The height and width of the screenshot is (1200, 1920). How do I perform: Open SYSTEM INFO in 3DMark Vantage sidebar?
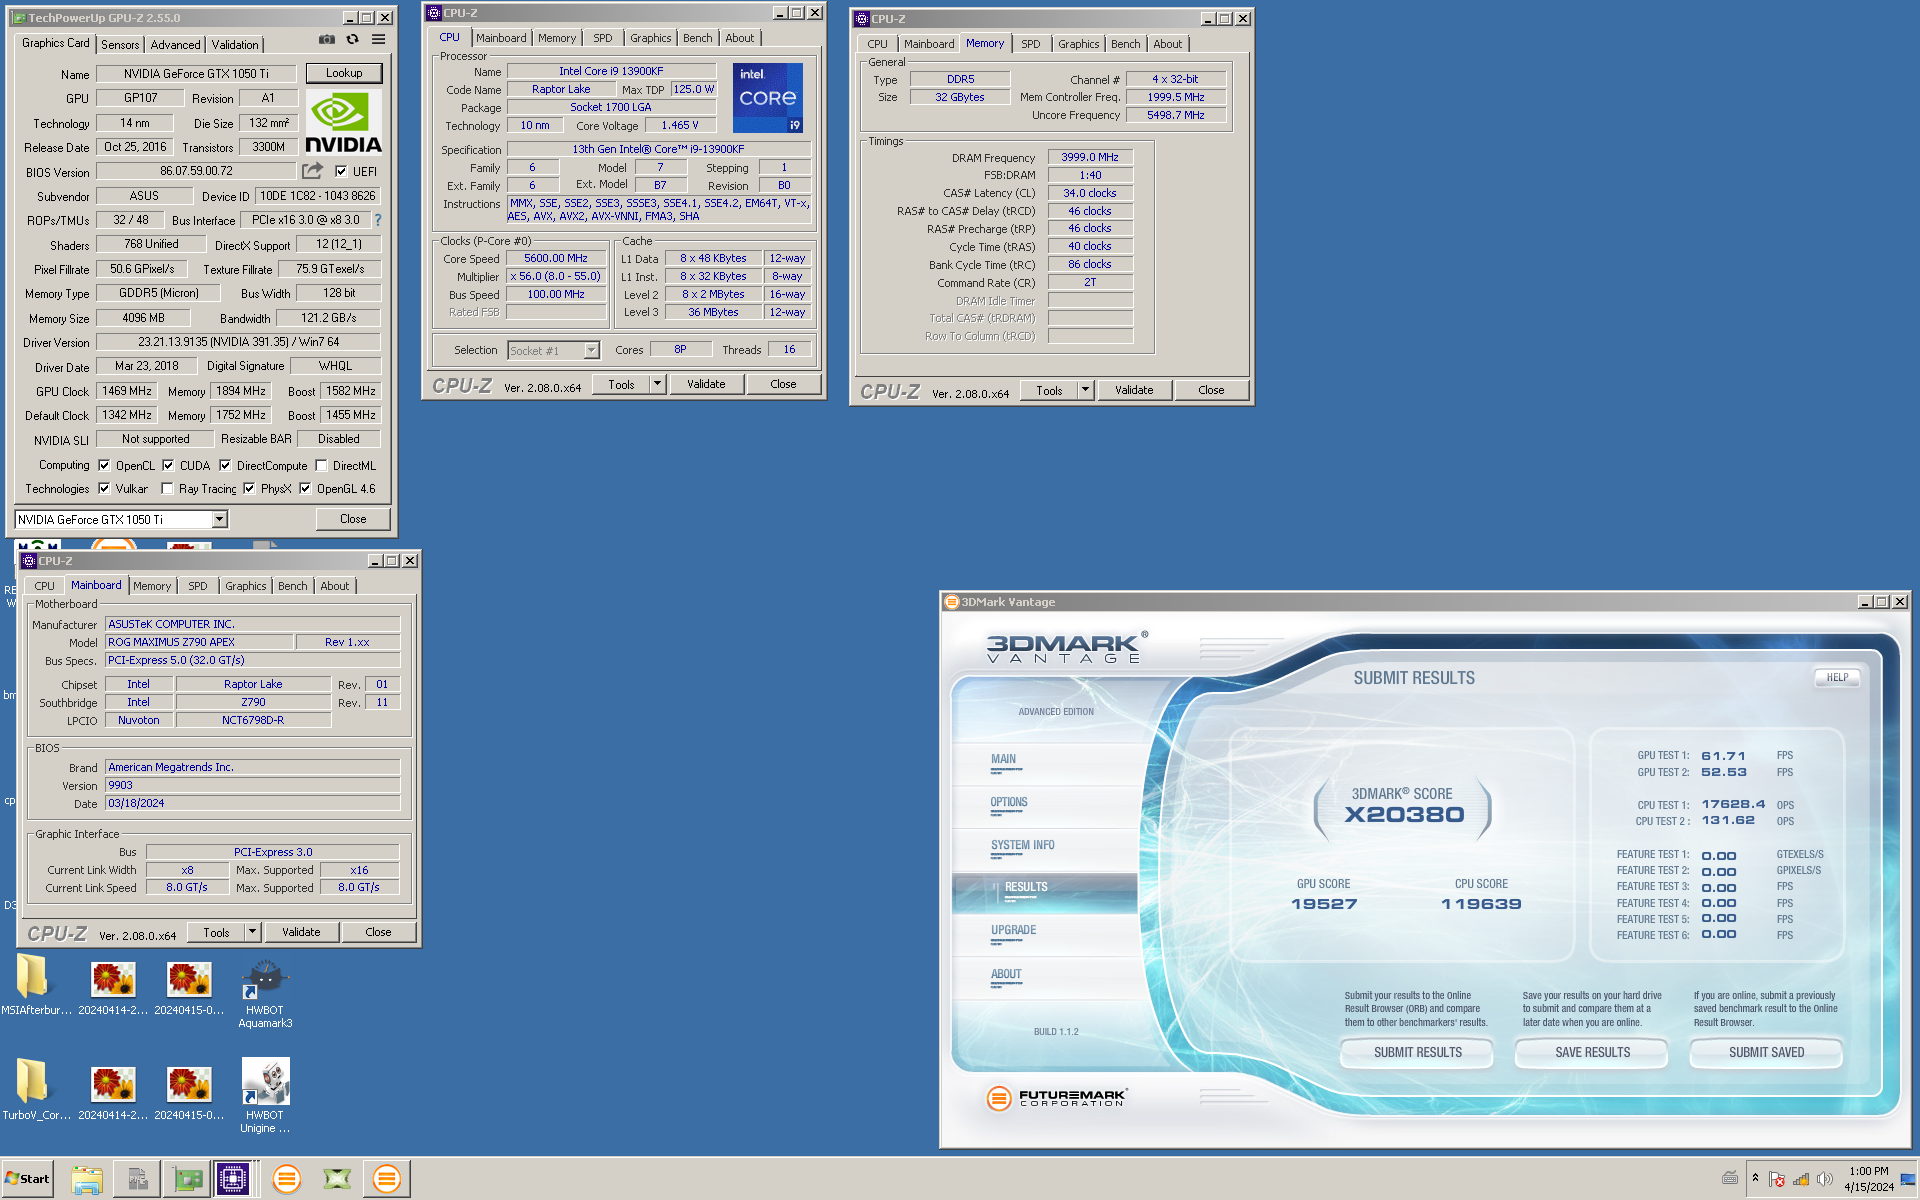pos(1023,845)
